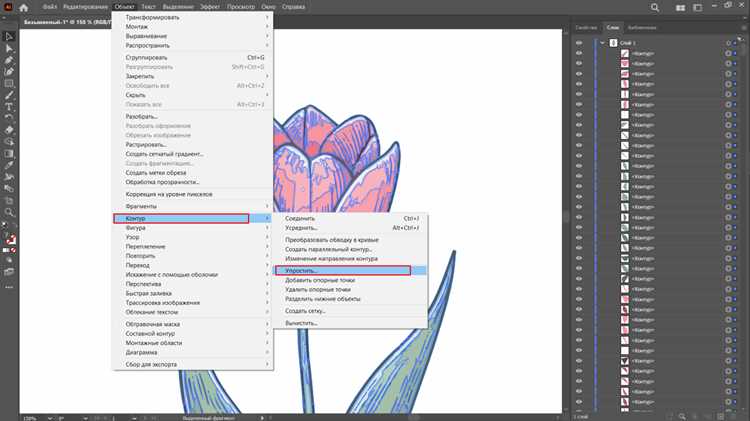Go to the Home screen icon
Screen dimensions: 750x421
click(23, 7)
